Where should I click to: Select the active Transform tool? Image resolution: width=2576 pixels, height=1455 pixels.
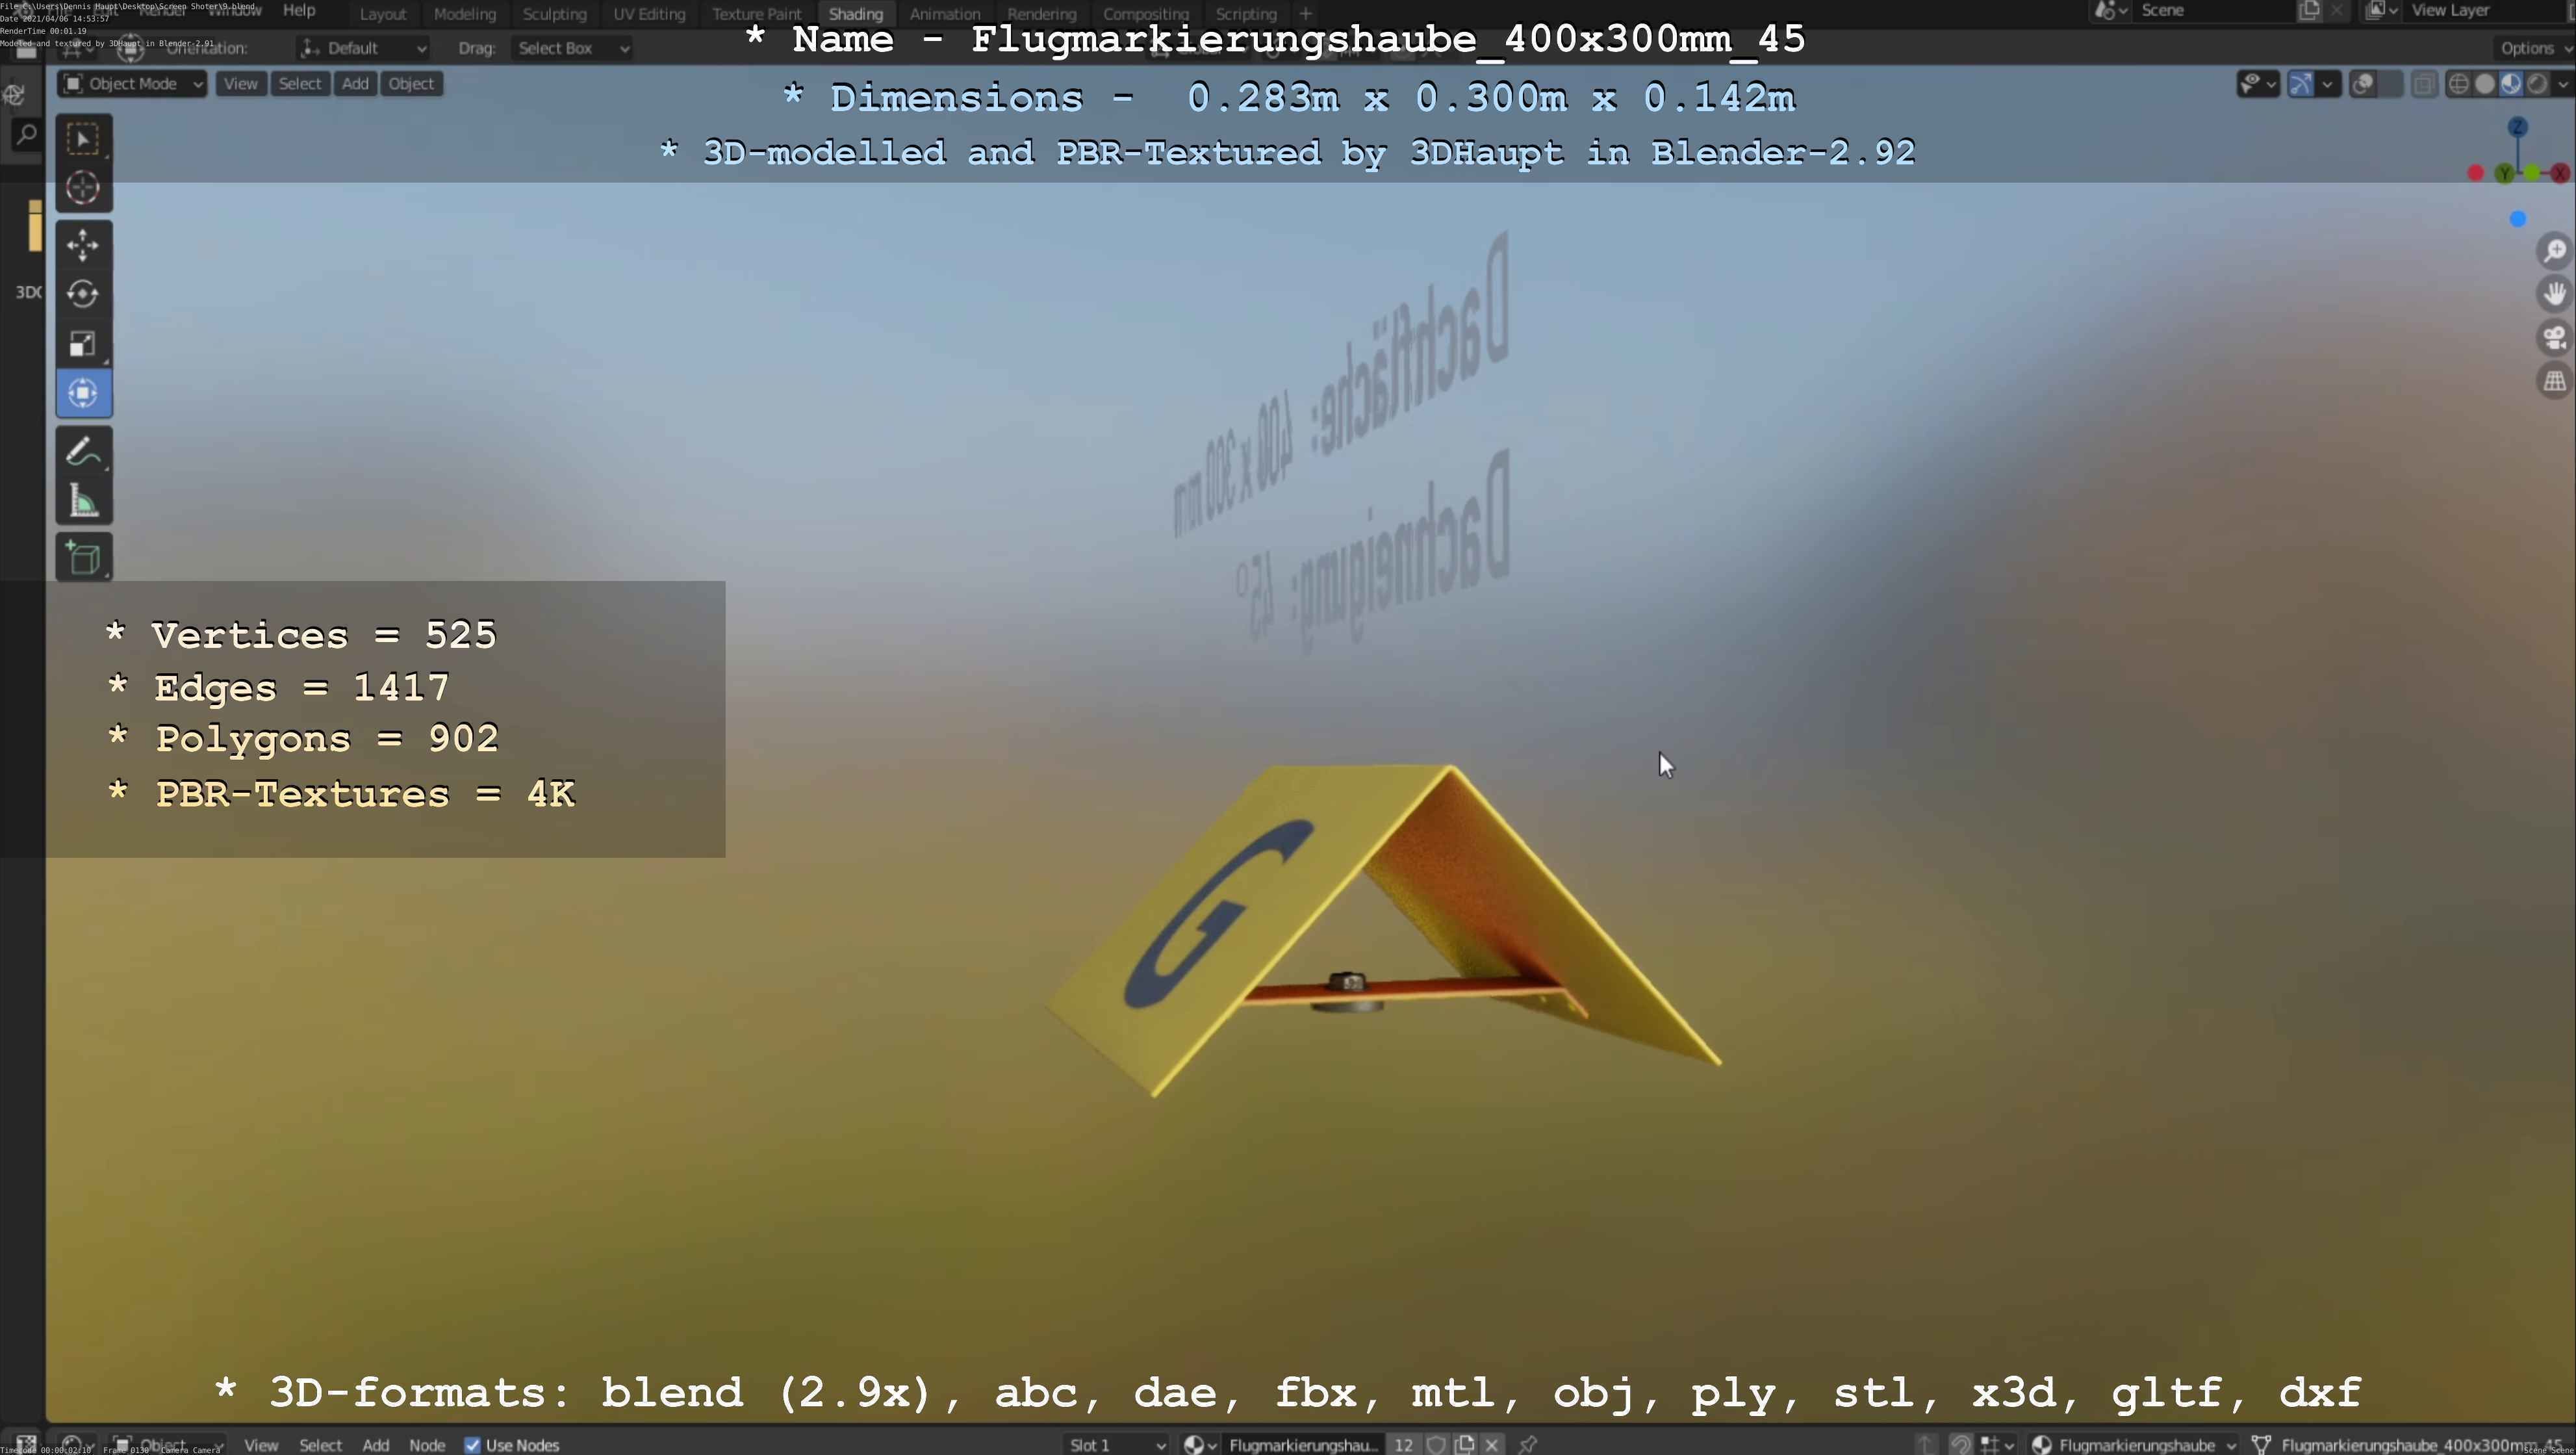click(x=83, y=393)
